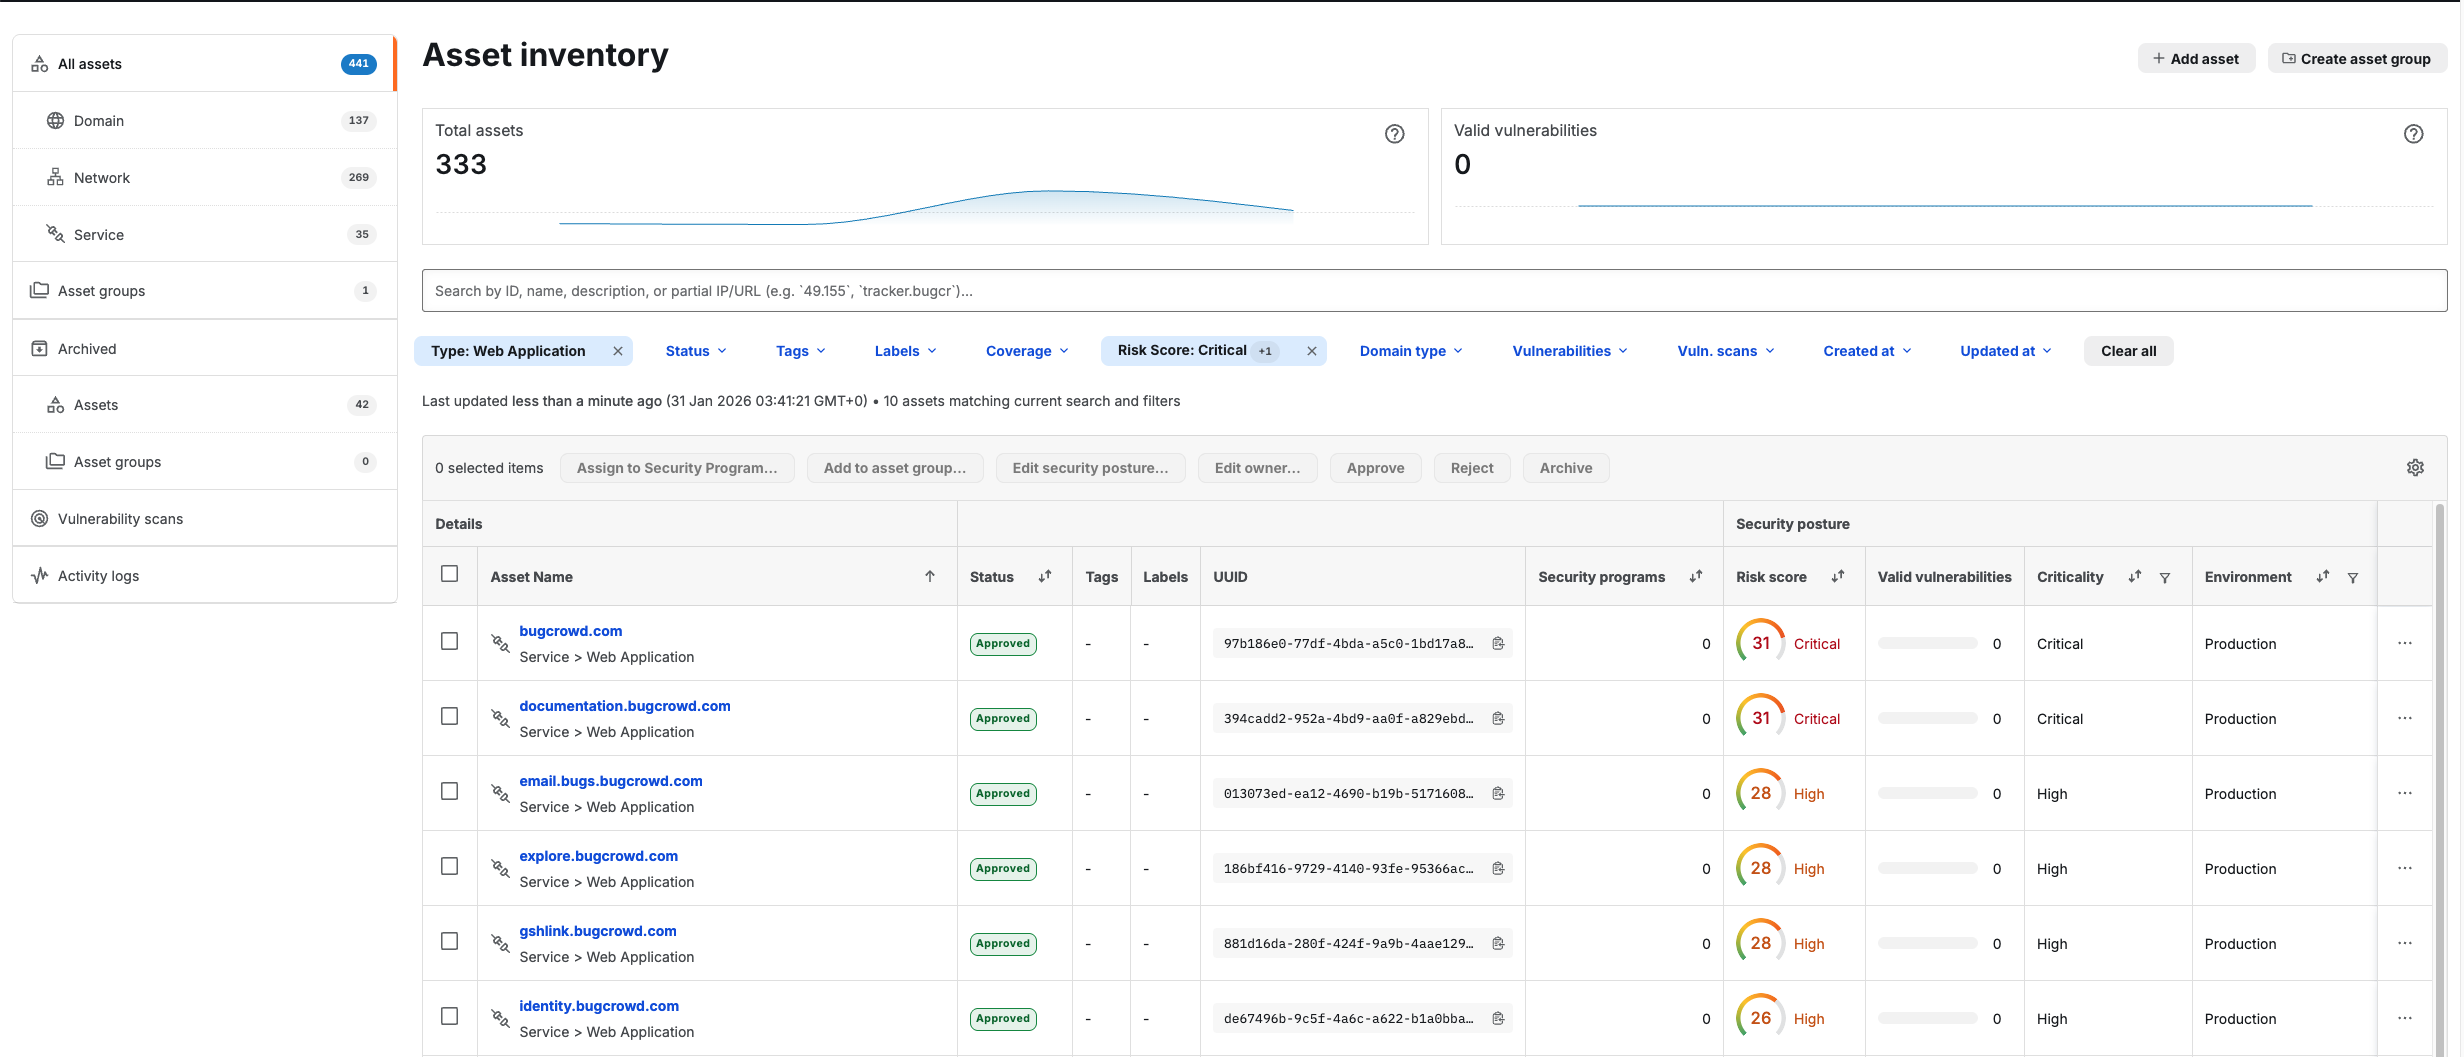Check the email.bugs.bugcrowd.com row checkbox
Image resolution: width=2464 pixels, height=1057 pixels.
(450, 792)
